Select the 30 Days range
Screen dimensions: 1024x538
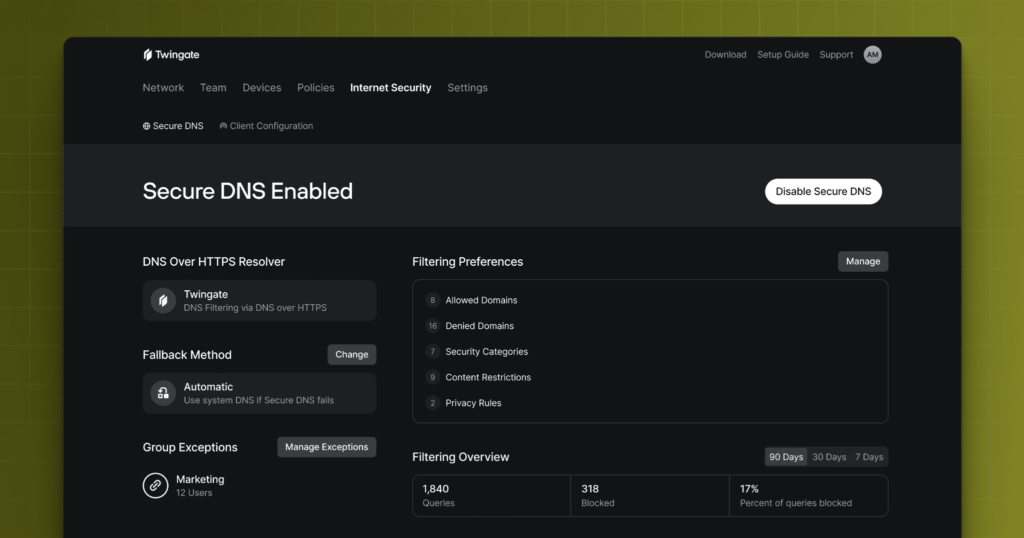click(x=829, y=457)
